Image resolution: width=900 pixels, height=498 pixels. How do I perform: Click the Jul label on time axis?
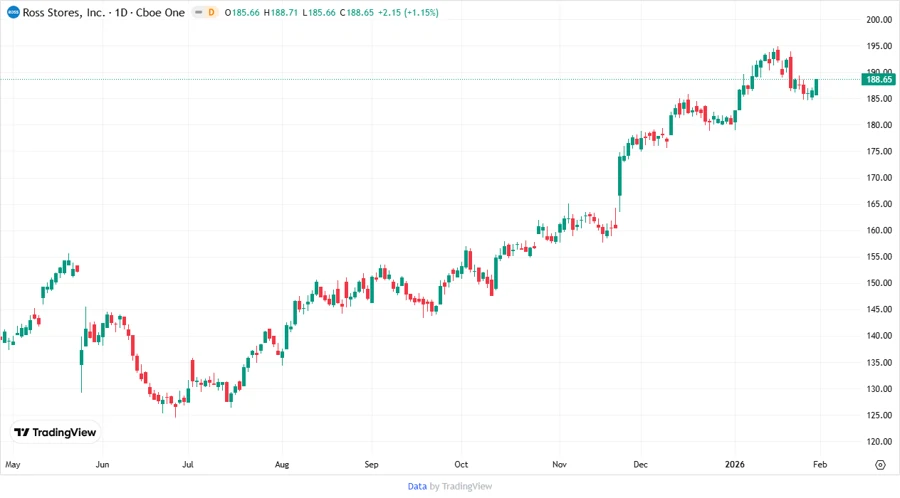click(188, 465)
